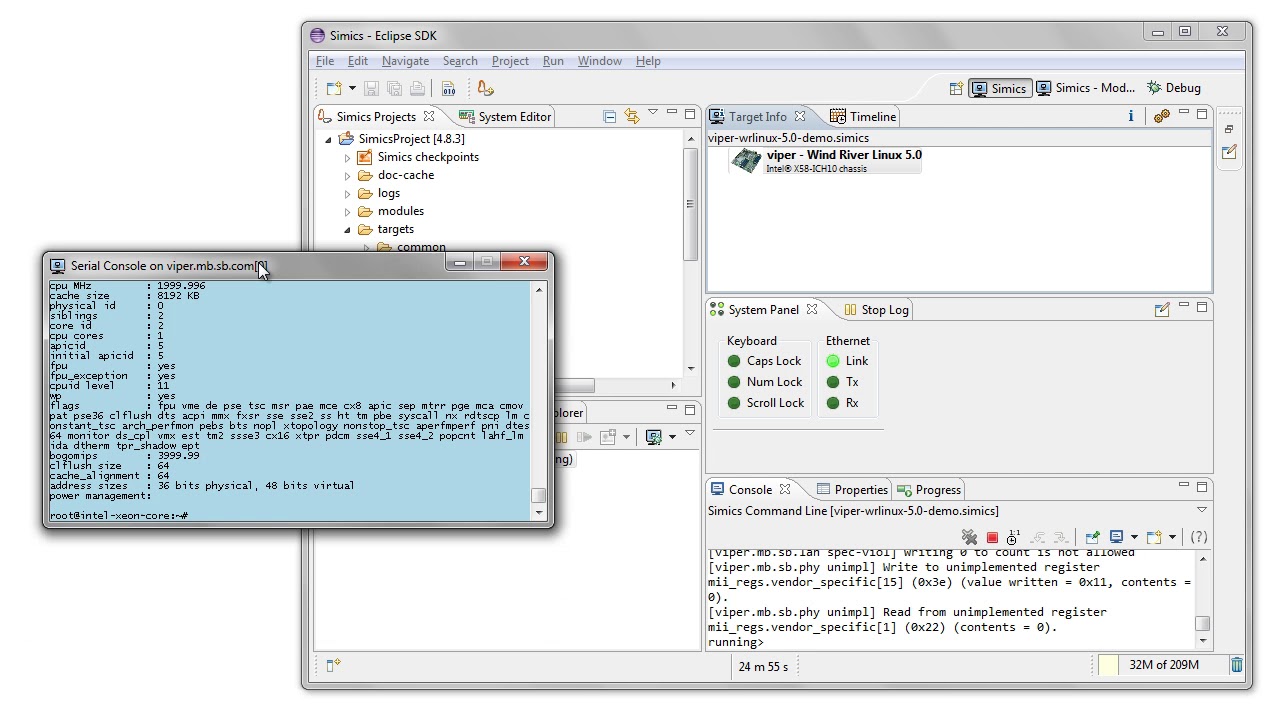The image size is (1280, 720).
Task: Click the Disconnect icon in Console toolbar
Action: [x=969, y=538]
